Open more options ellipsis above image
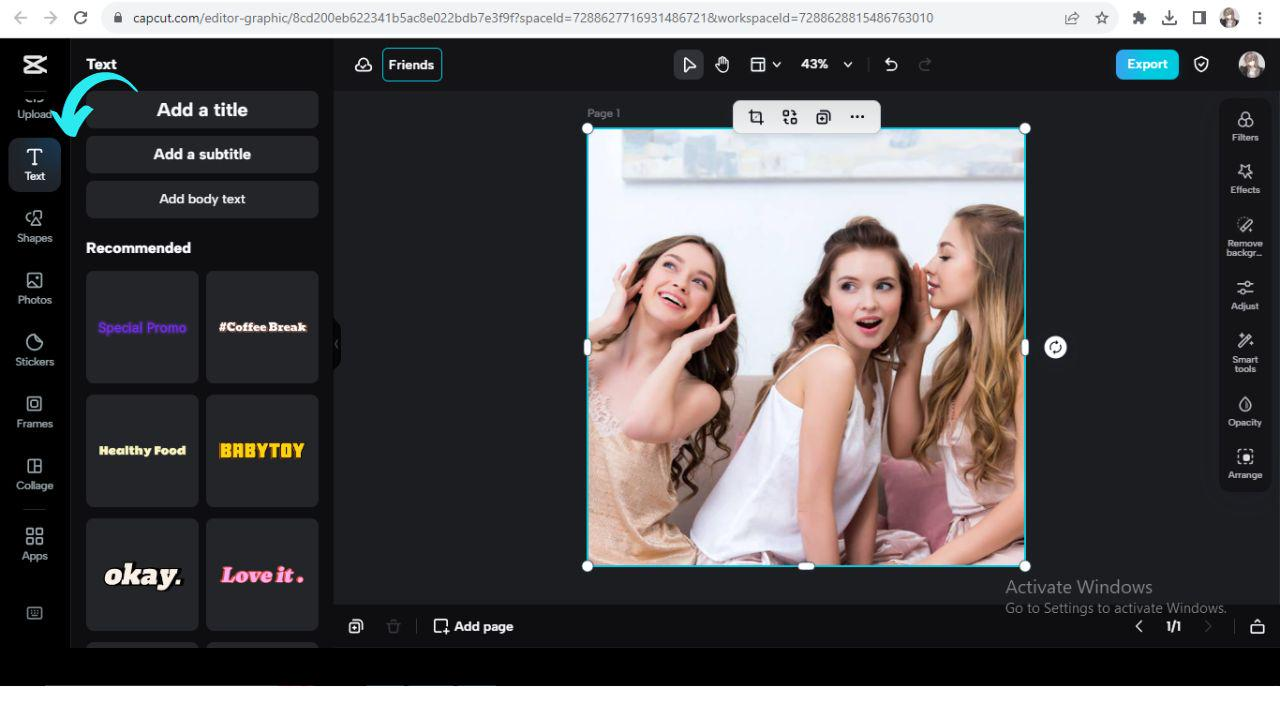This screenshot has height=720, width=1280. pos(857,117)
